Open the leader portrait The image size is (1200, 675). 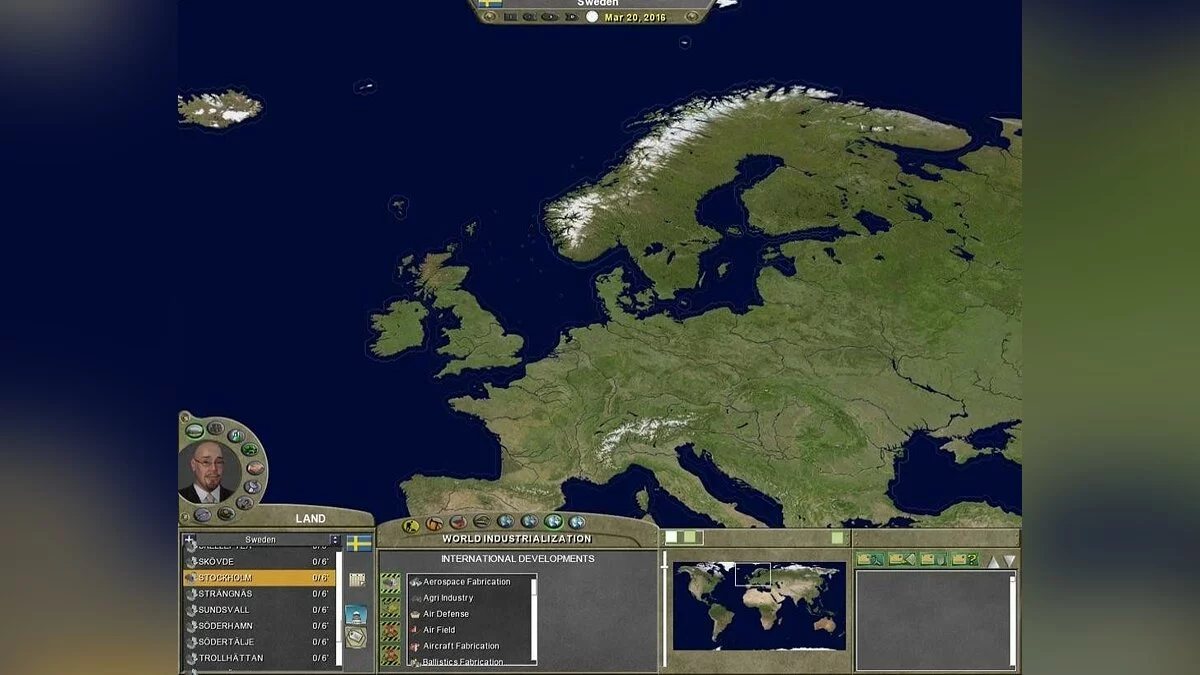210,472
